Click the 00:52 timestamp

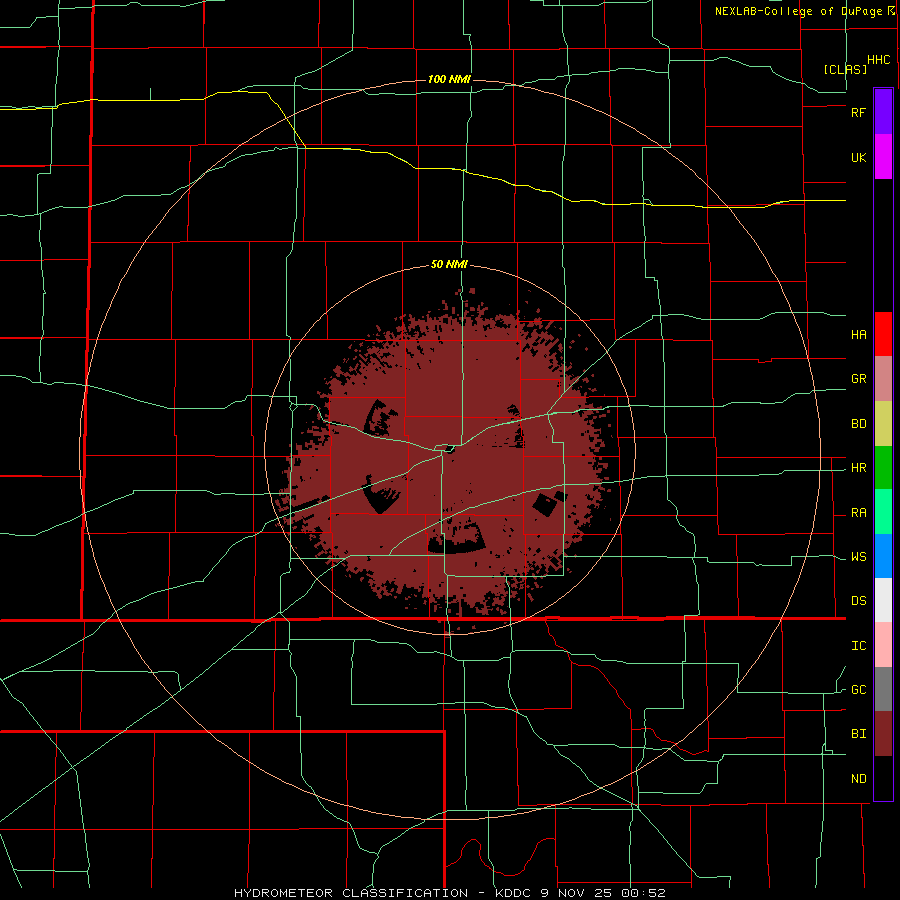click(x=643, y=893)
